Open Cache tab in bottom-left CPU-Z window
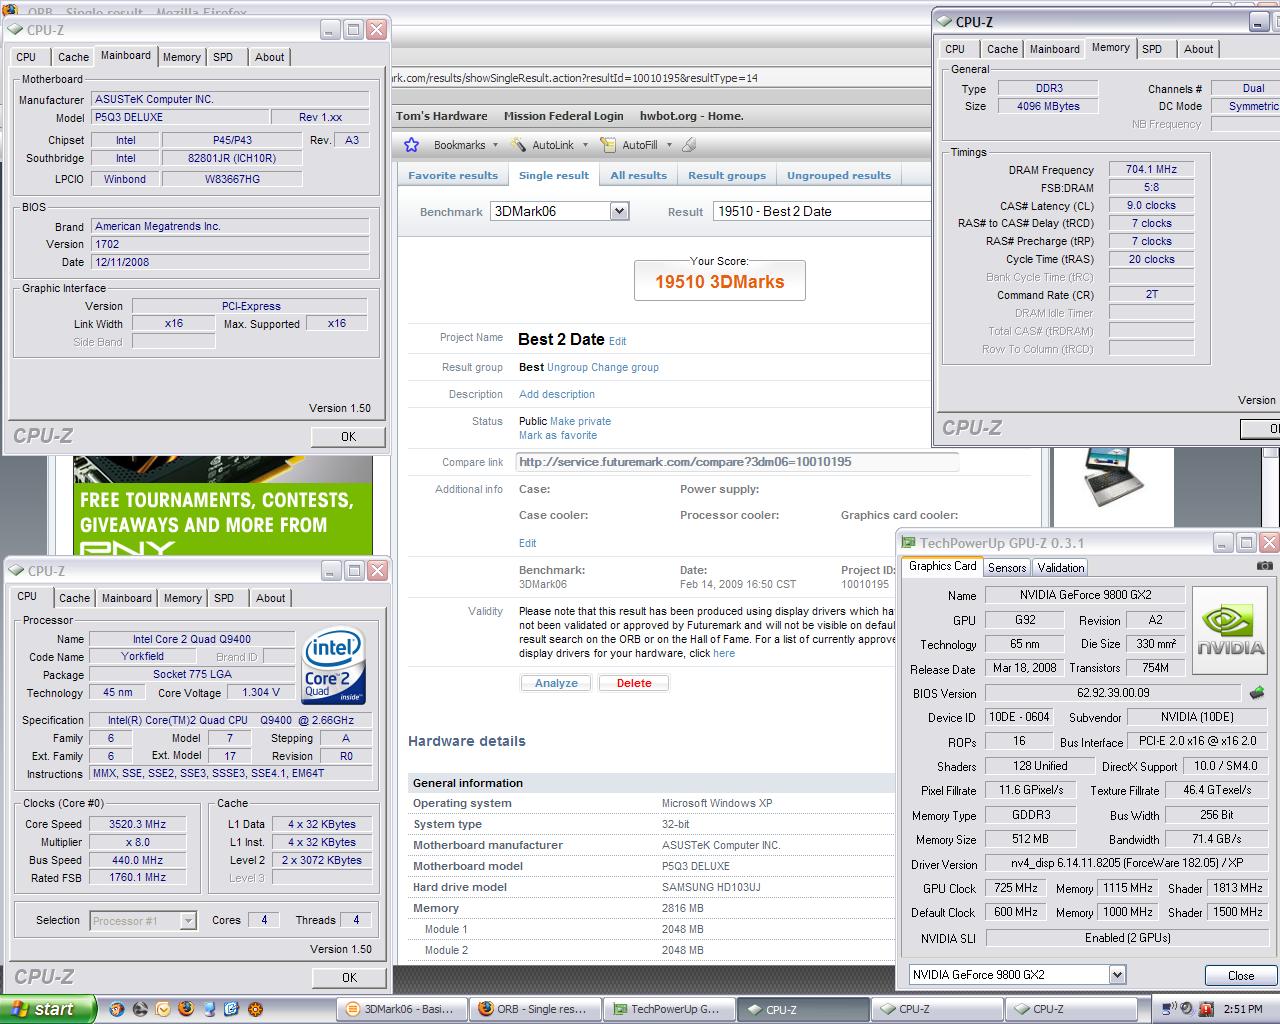1280x1024 pixels. click(x=74, y=598)
